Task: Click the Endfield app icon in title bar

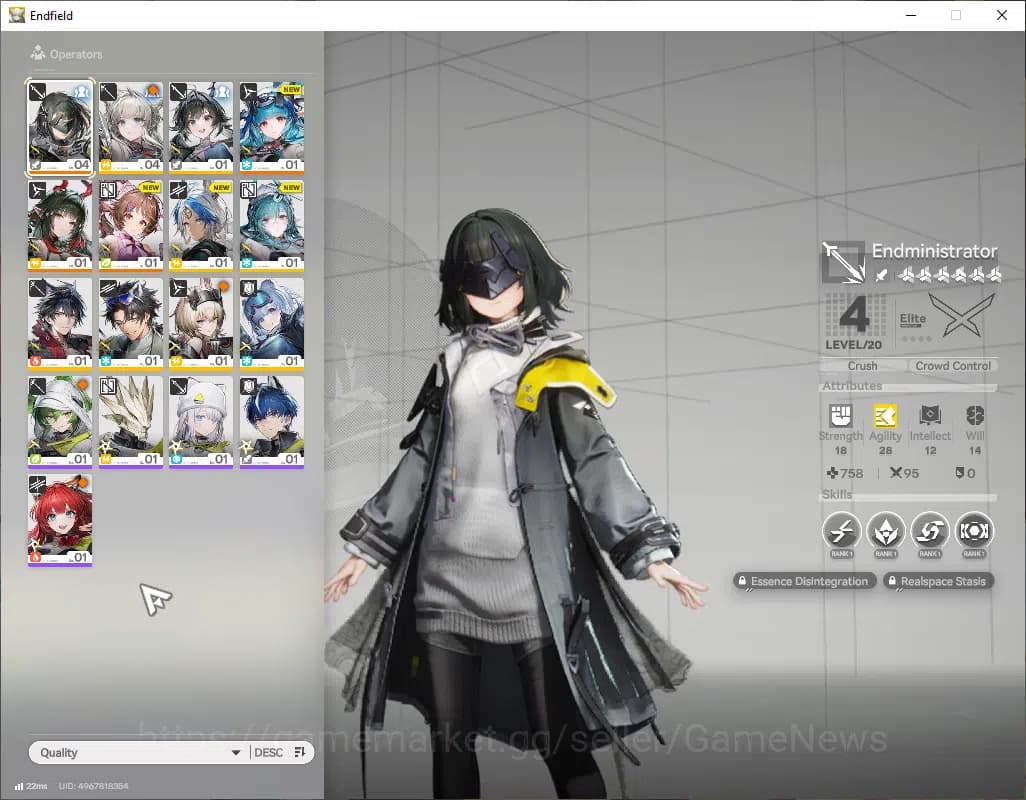Action: 16,14
